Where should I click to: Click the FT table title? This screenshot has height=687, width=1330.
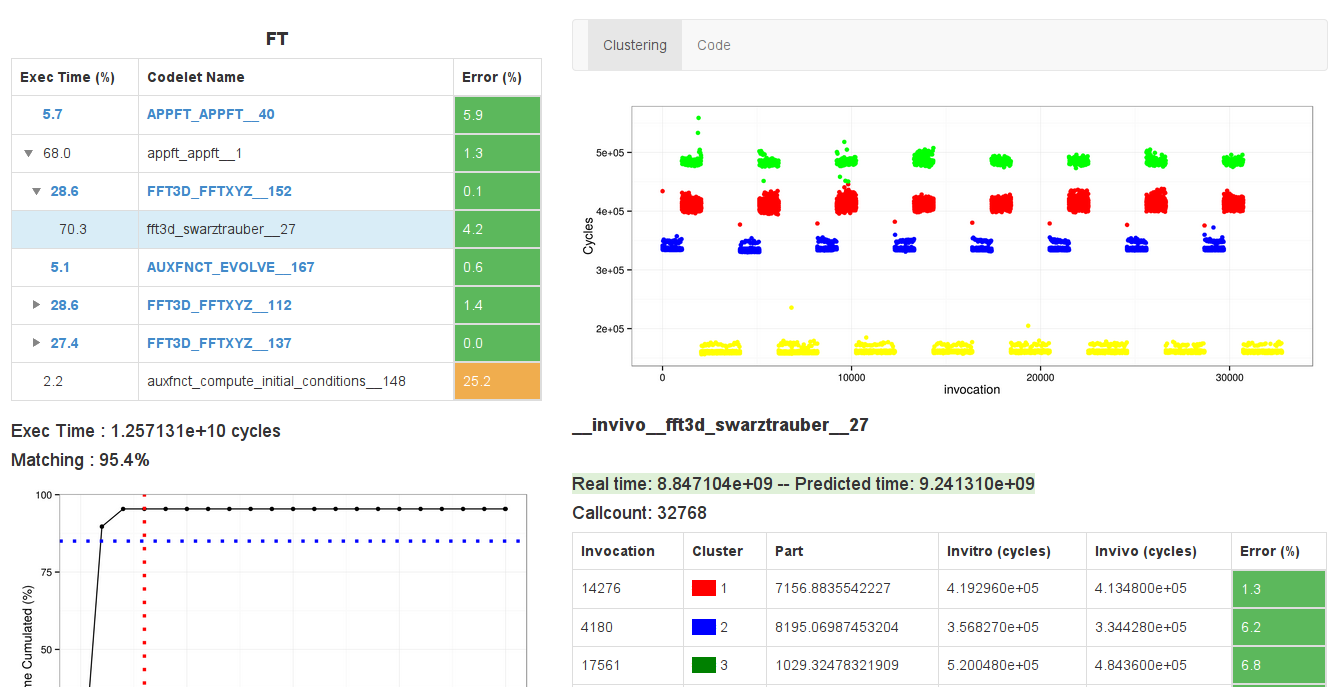pyautogui.click(x=277, y=39)
